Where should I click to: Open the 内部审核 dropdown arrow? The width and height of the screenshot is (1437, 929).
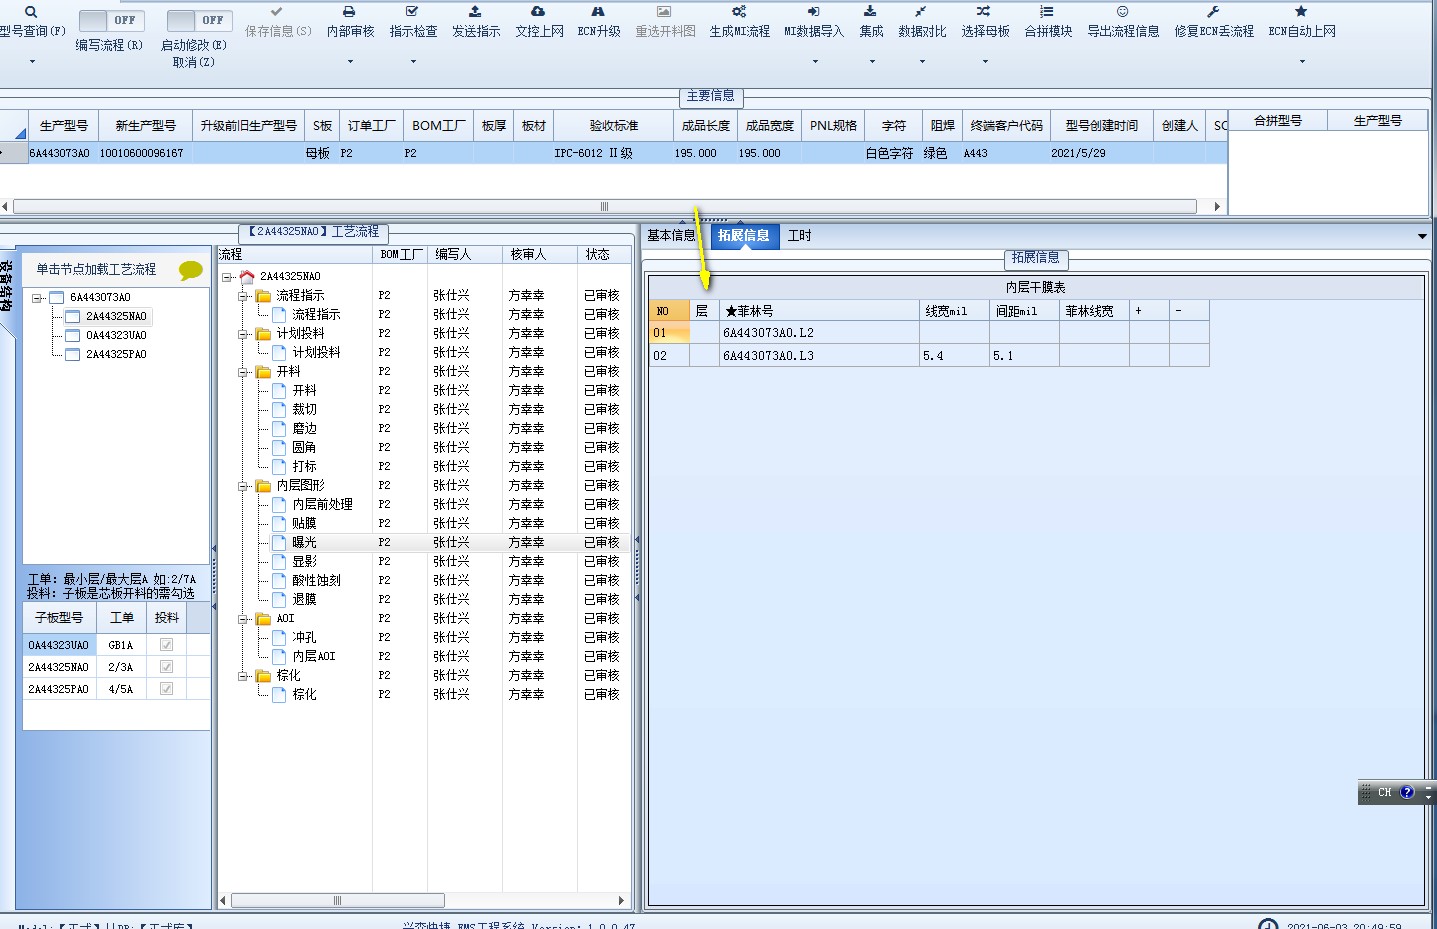coord(349,62)
